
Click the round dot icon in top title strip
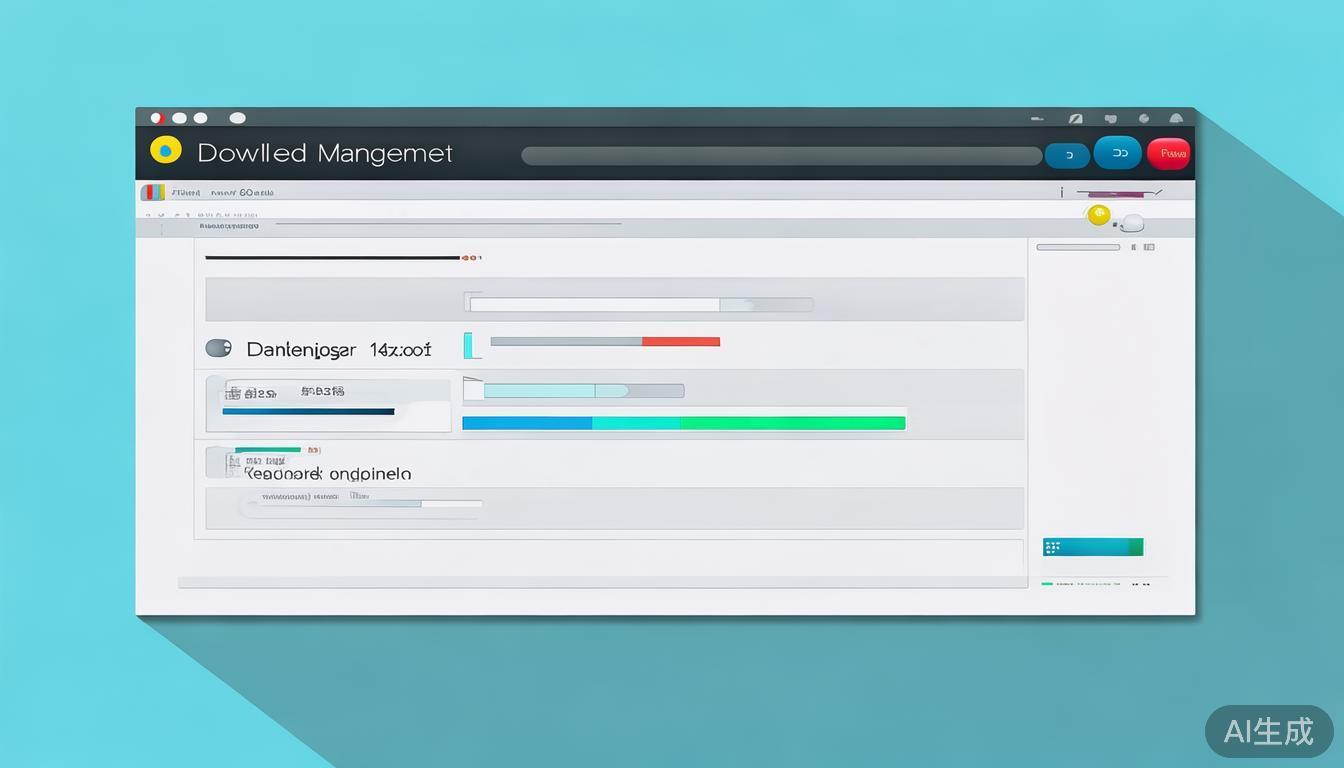point(1144,118)
